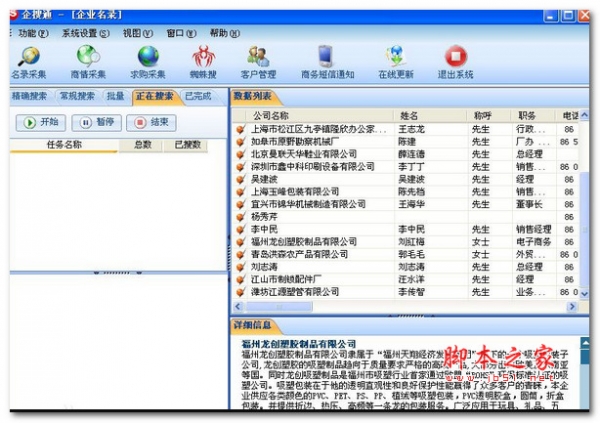Stop the task with 结束 button
Viewport: 600px width, 423px height.
pyautogui.click(x=151, y=122)
